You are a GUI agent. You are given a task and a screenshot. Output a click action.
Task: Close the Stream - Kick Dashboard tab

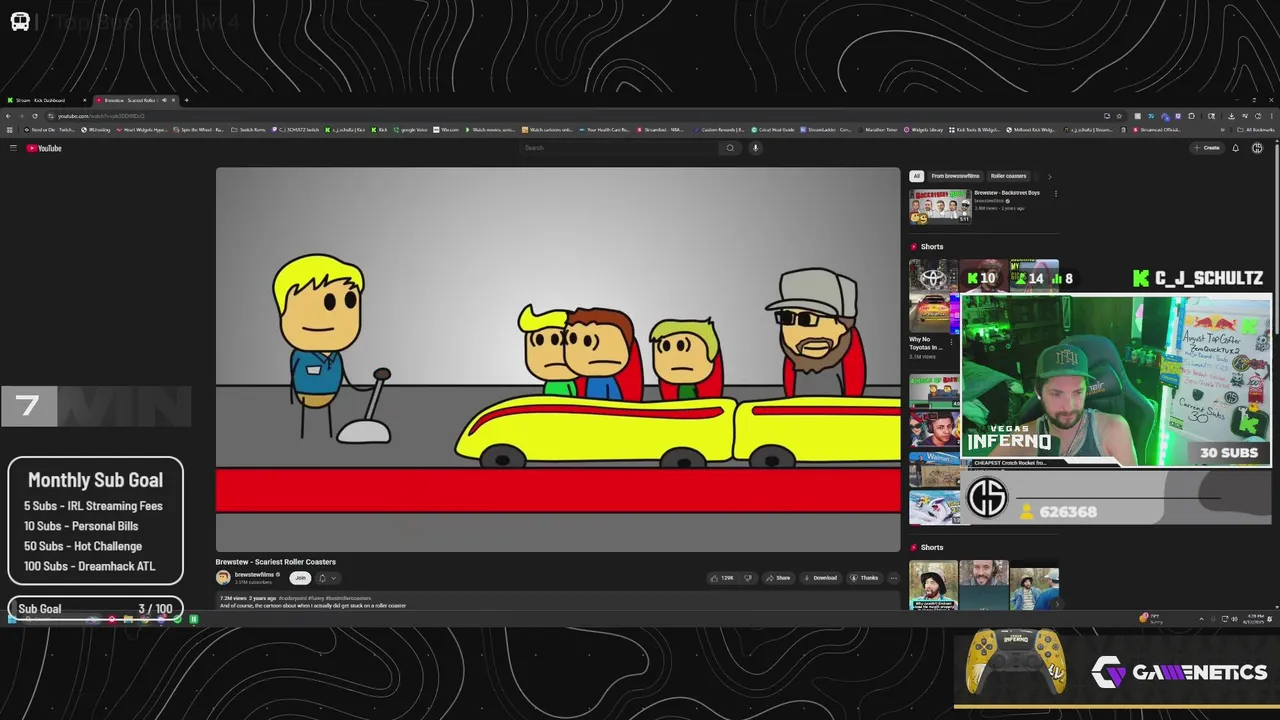pos(84,100)
